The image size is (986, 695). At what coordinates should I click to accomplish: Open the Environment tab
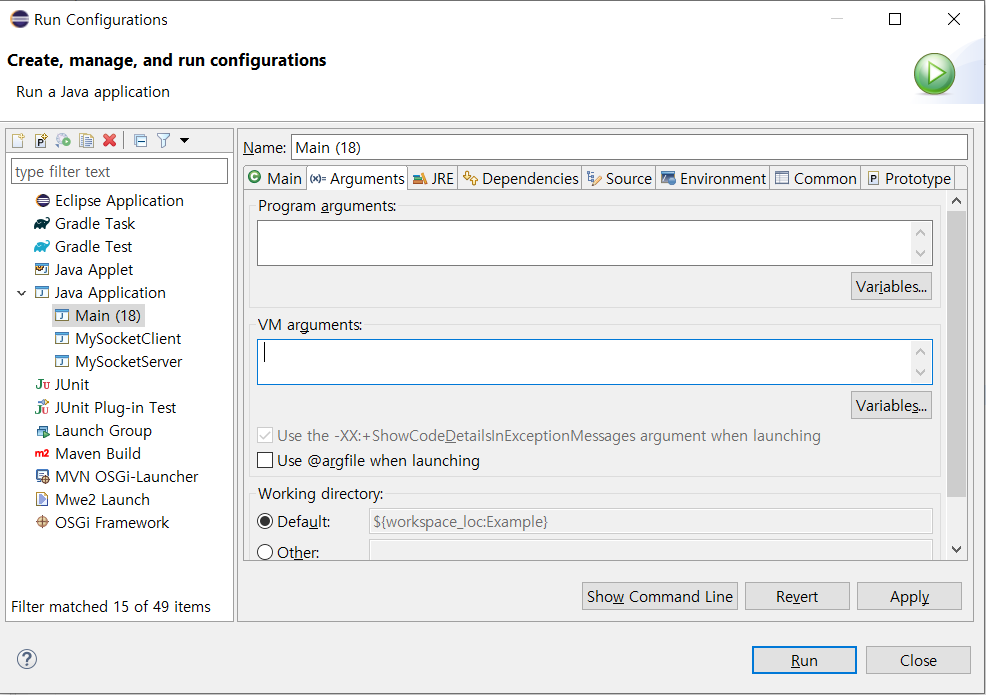713,178
